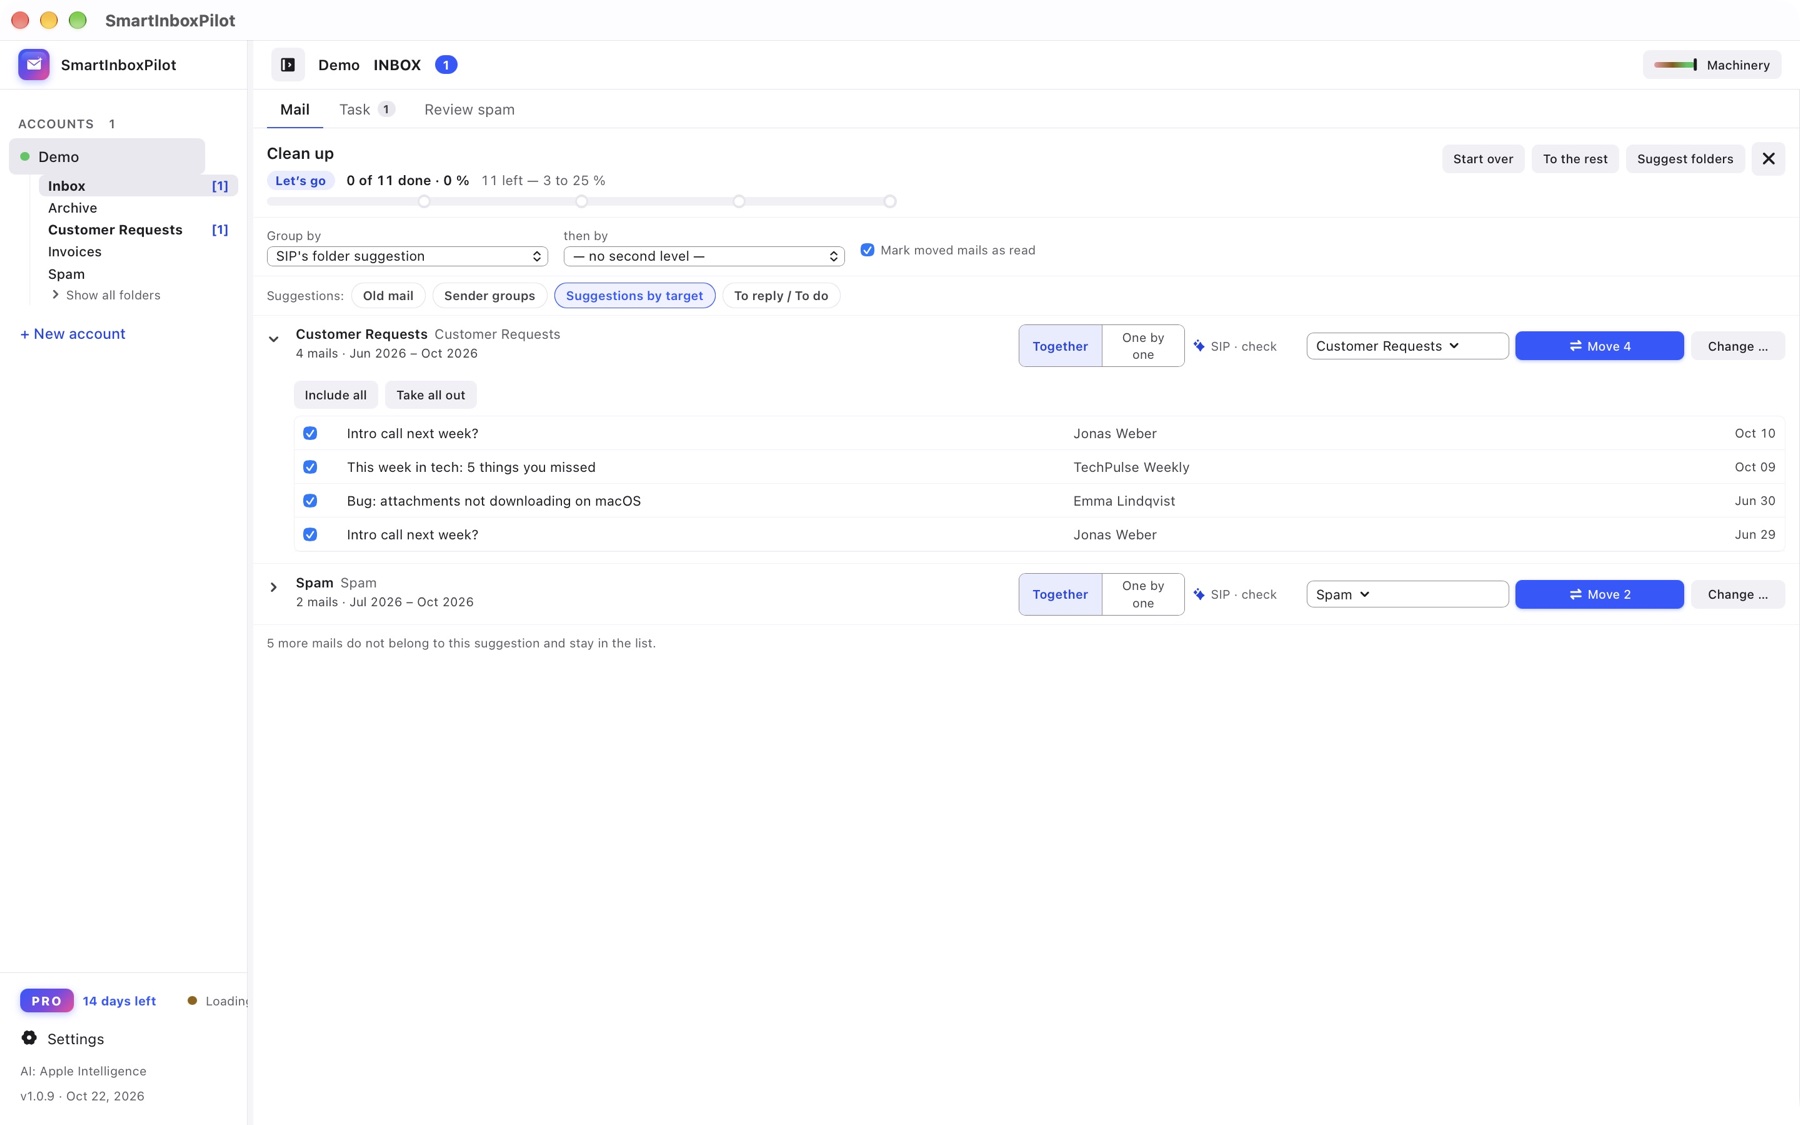
Task: Click the + New account link
Action: point(73,334)
